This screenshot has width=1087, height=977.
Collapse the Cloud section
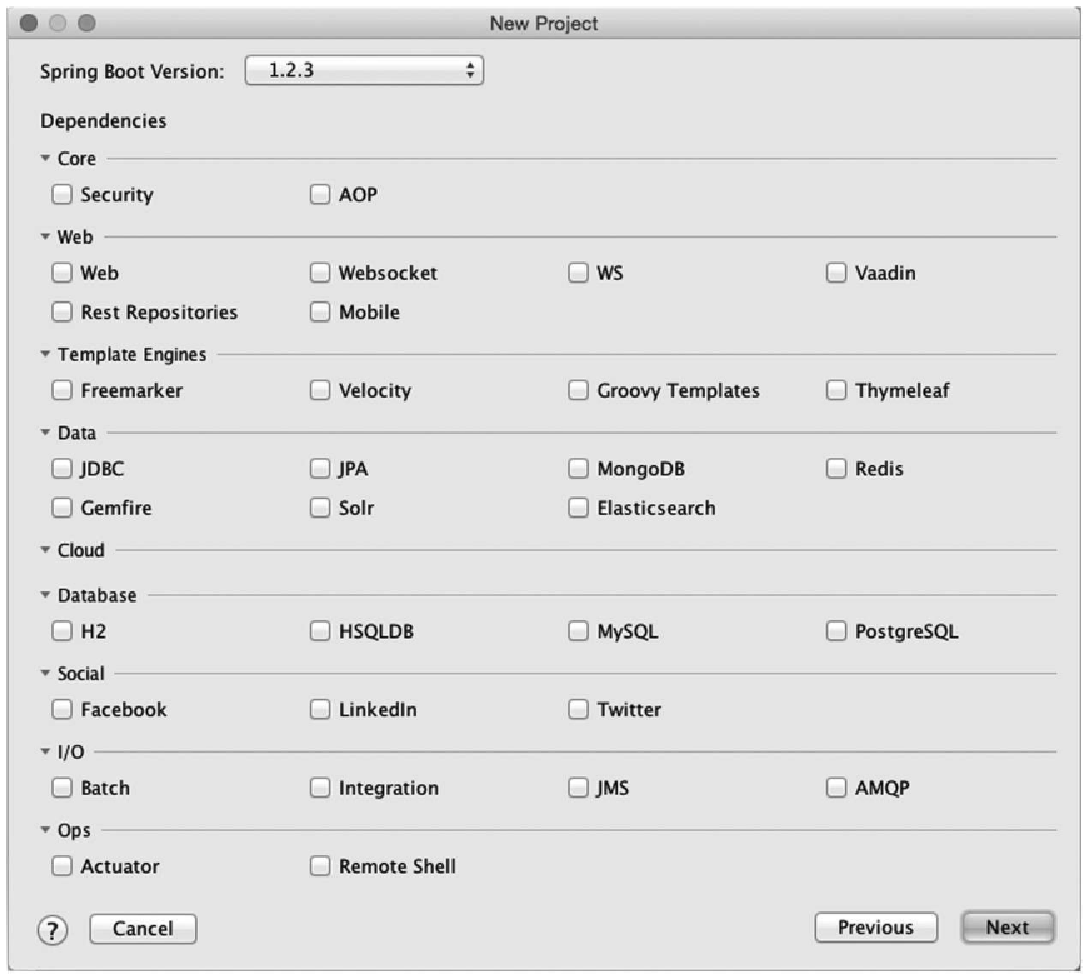coord(45,549)
